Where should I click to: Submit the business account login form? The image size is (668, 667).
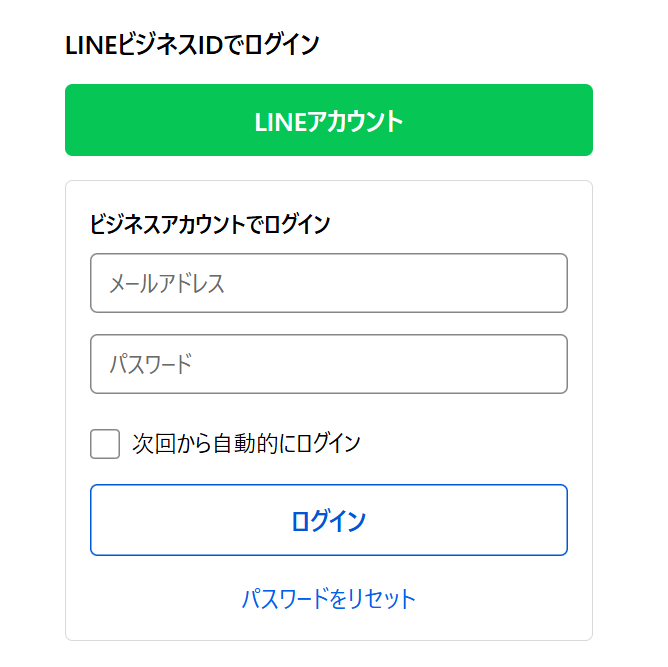coord(329,520)
